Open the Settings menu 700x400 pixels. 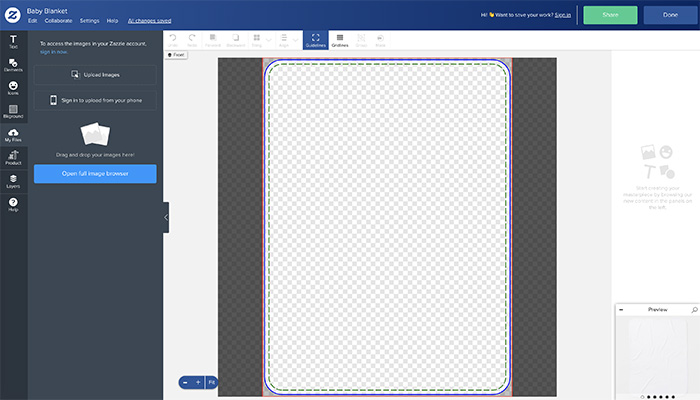[89, 20]
